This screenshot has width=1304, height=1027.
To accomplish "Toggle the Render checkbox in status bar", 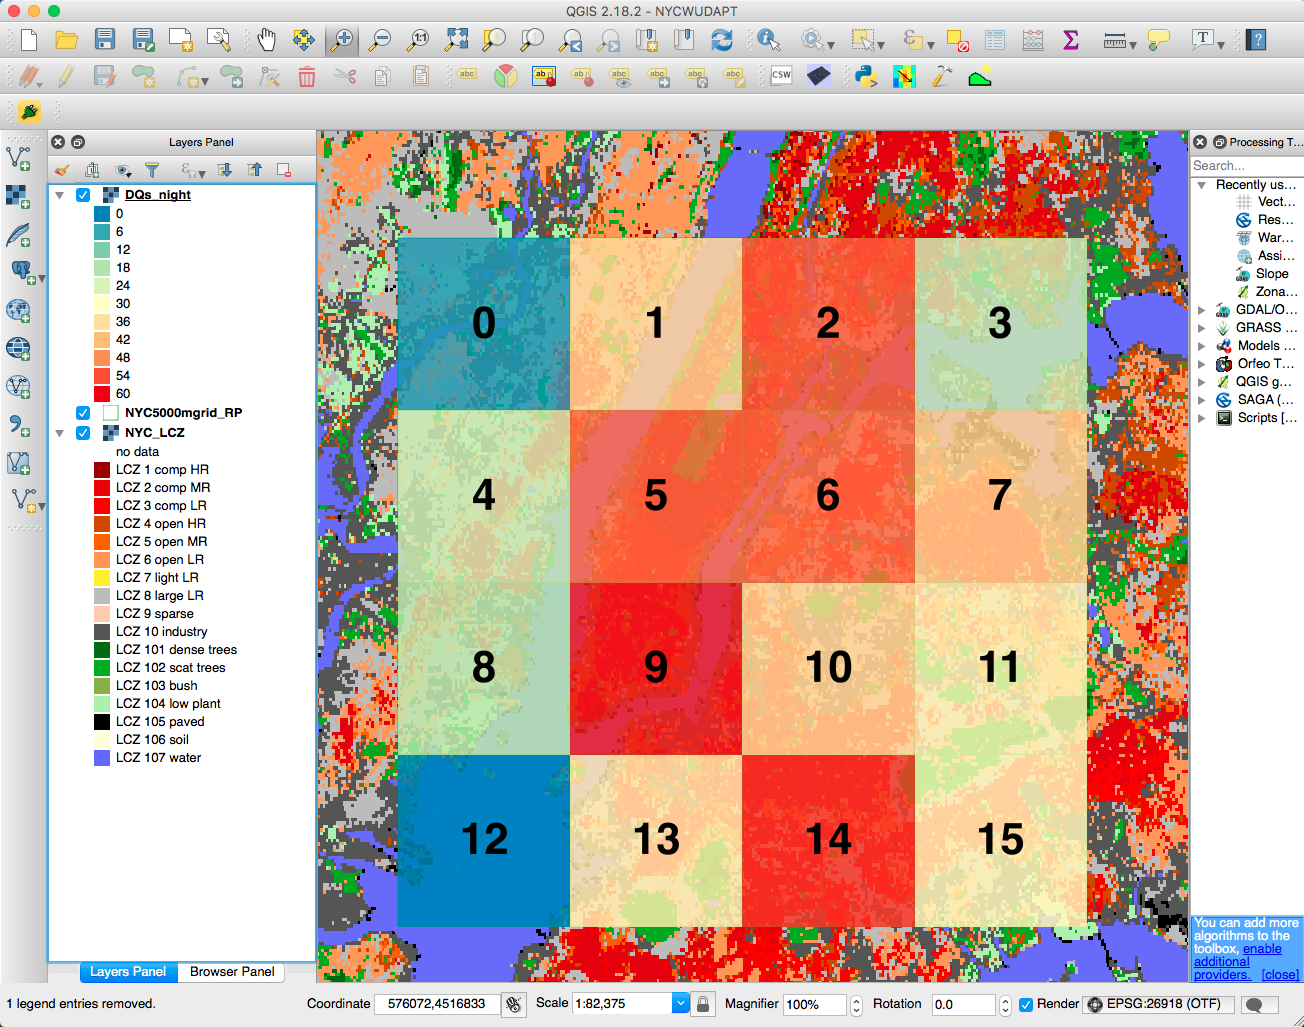I will click(1026, 1004).
